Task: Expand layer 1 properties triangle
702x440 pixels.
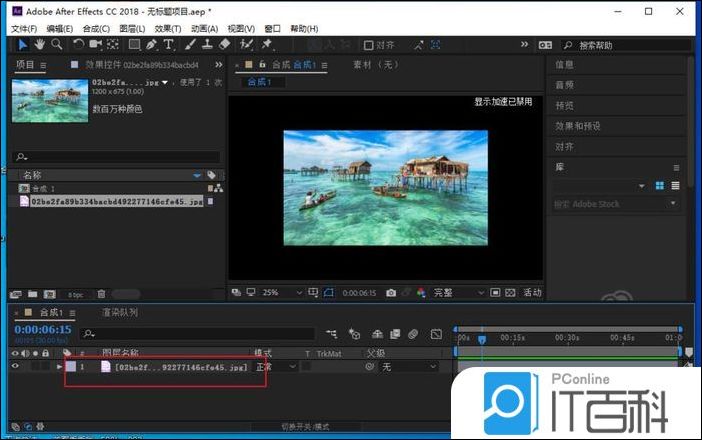Action: click(x=59, y=367)
